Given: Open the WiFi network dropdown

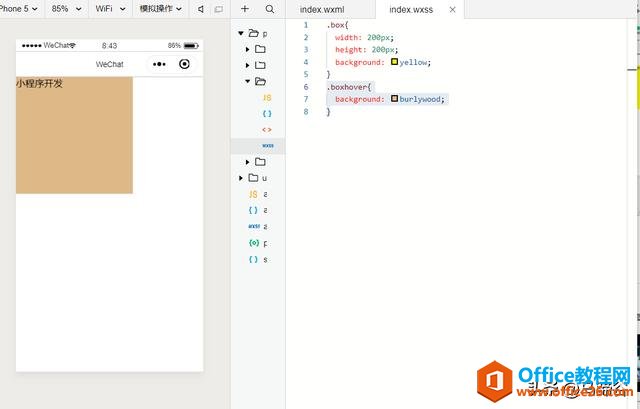Looking at the screenshot, I should click(110, 9).
